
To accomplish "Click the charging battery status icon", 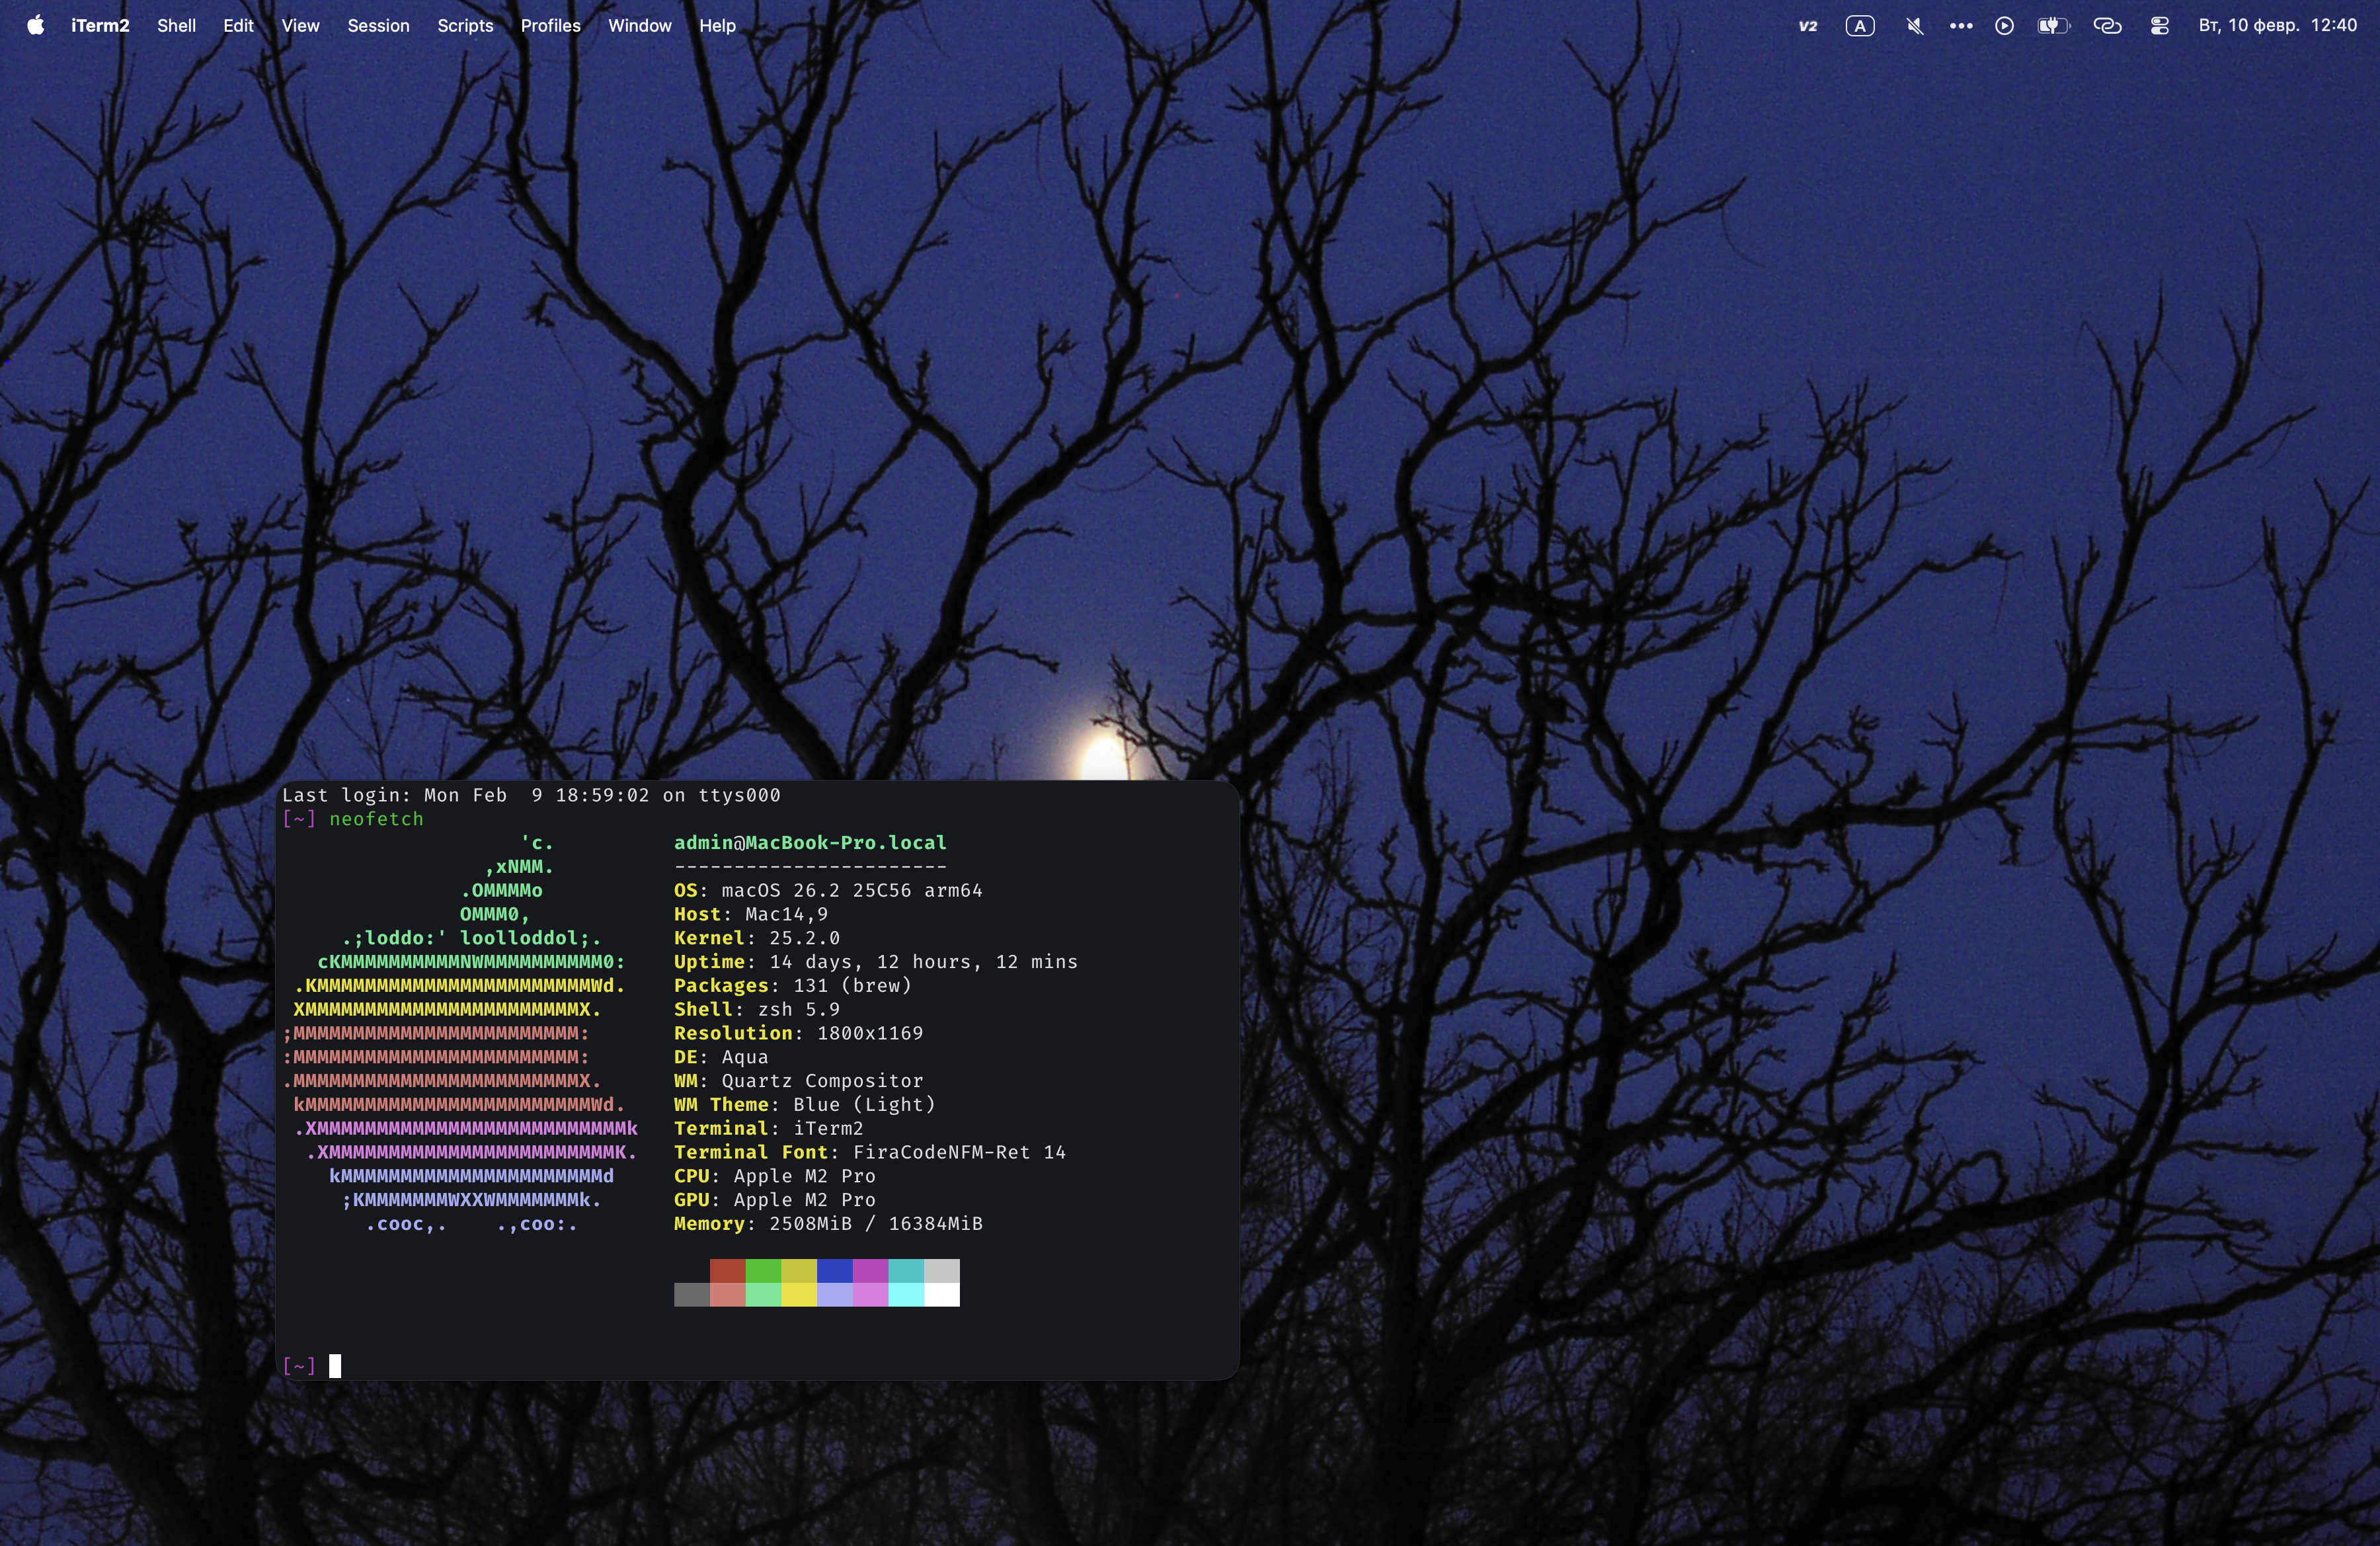I will pos(2053,26).
